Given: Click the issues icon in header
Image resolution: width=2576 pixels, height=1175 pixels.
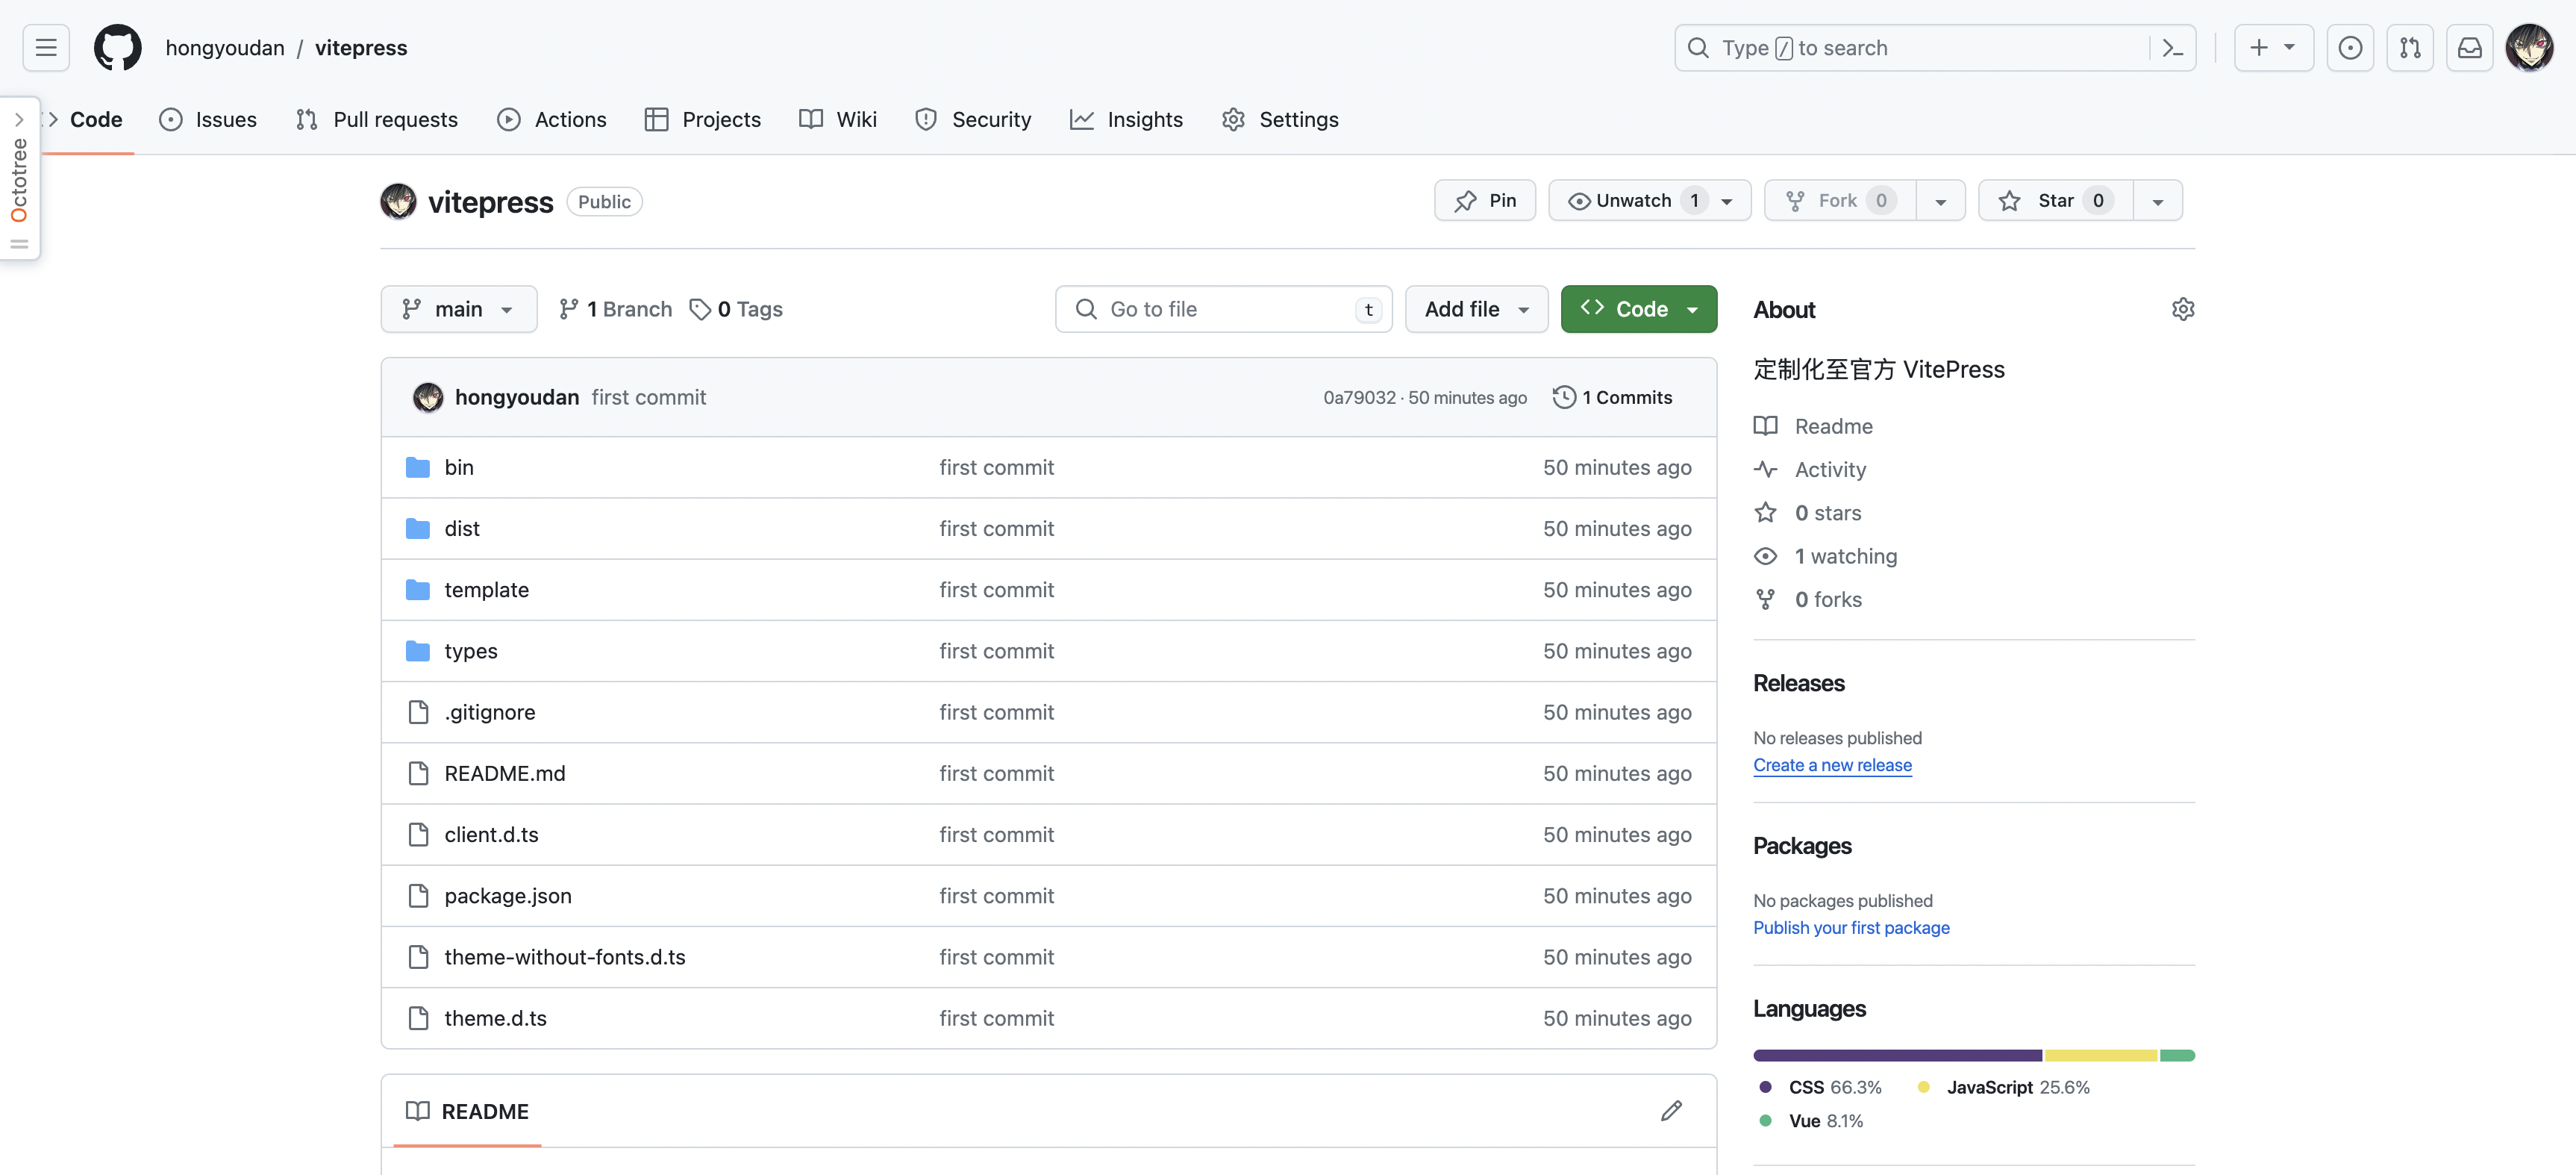Looking at the screenshot, I should coord(2349,48).
